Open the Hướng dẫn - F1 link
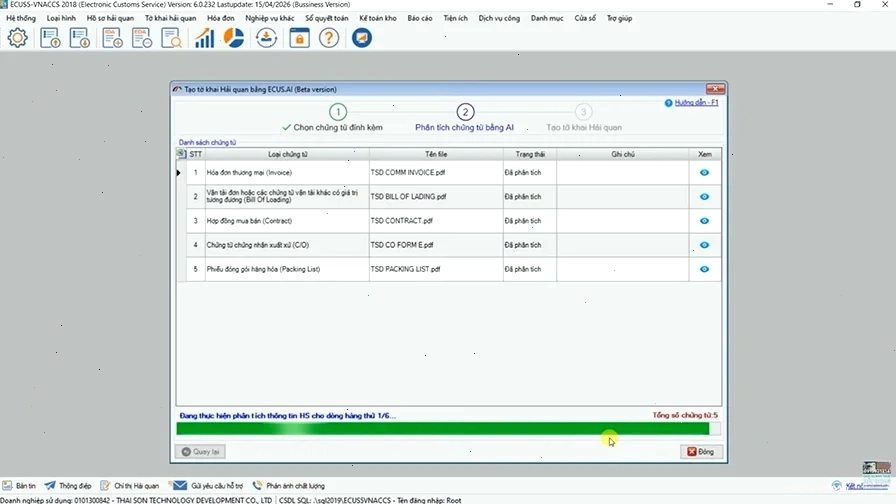Screen dimensions: 896x504 697,103
